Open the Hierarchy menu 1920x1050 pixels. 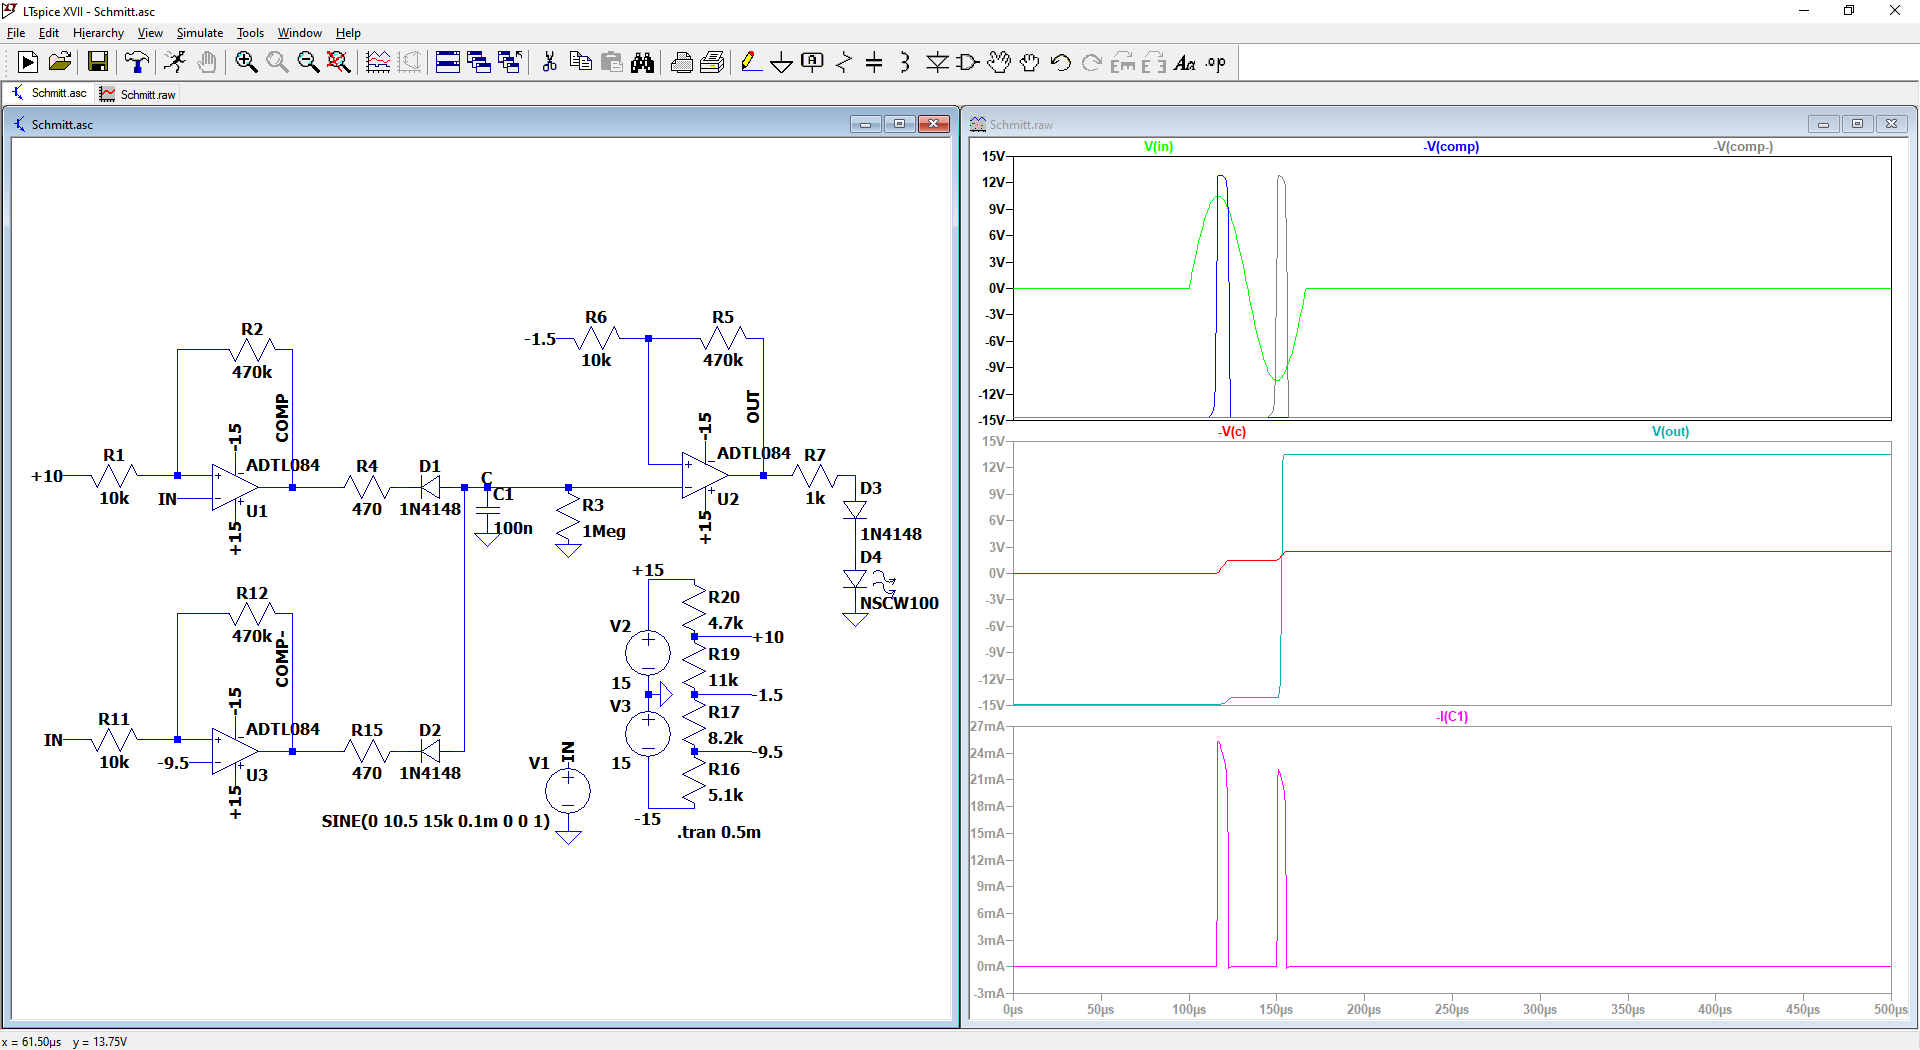(x=98, y=33)
